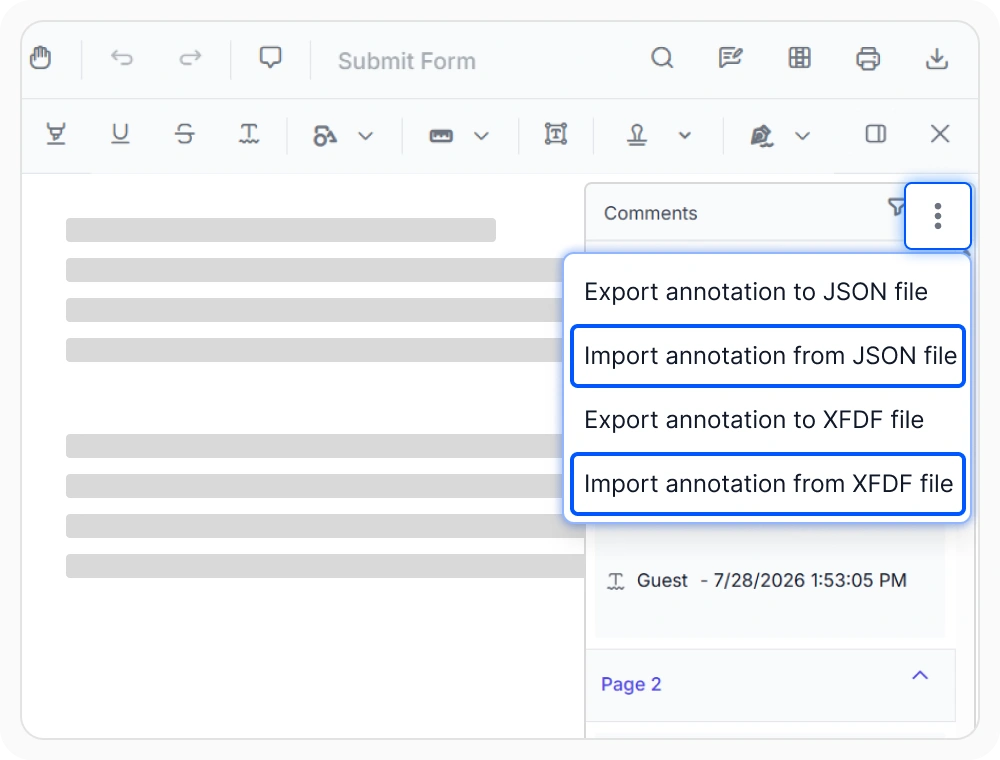Viewport: 1000px width, 760px height.
Task: Select the Measurement ruler tool
Action: [x=441, y=135]
